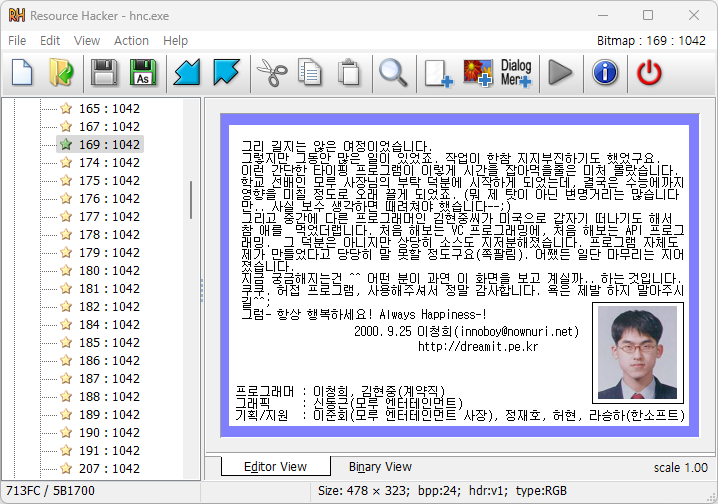Click the gray Compile play arrow

pyautogui.click(x=560, y=73)
